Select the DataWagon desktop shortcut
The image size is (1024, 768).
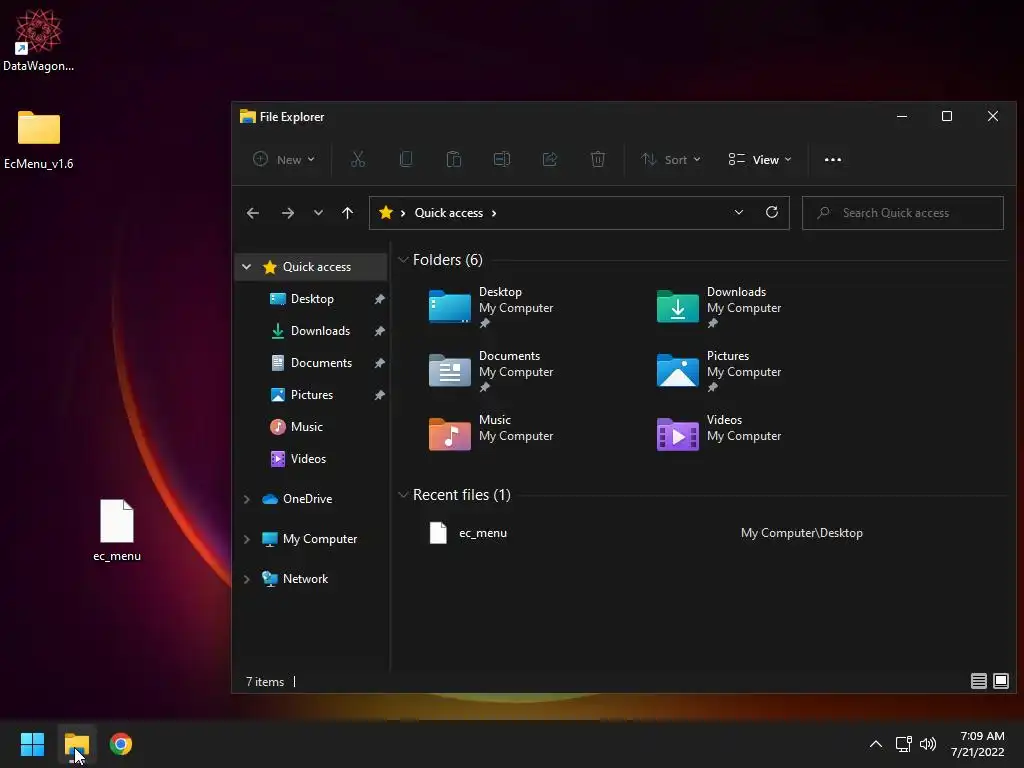[x=39, y=40]
